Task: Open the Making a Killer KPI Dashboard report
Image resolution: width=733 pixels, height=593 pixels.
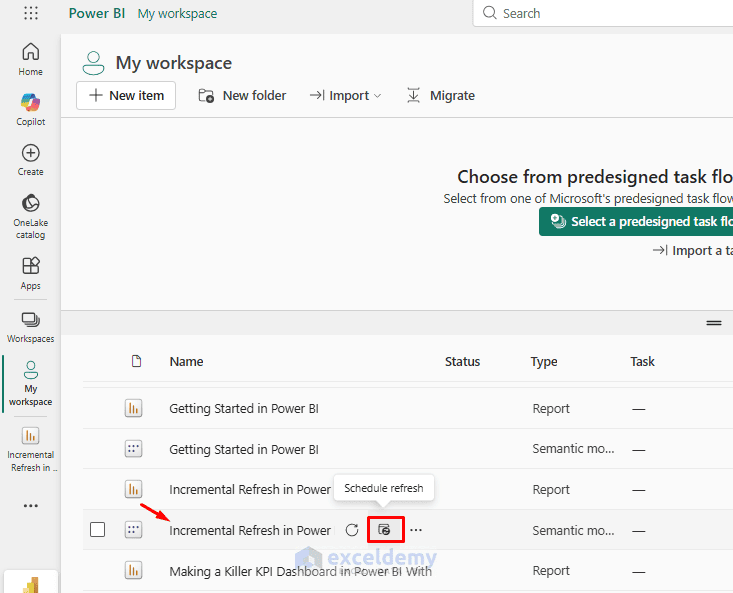Action: [x=300, y=571]
